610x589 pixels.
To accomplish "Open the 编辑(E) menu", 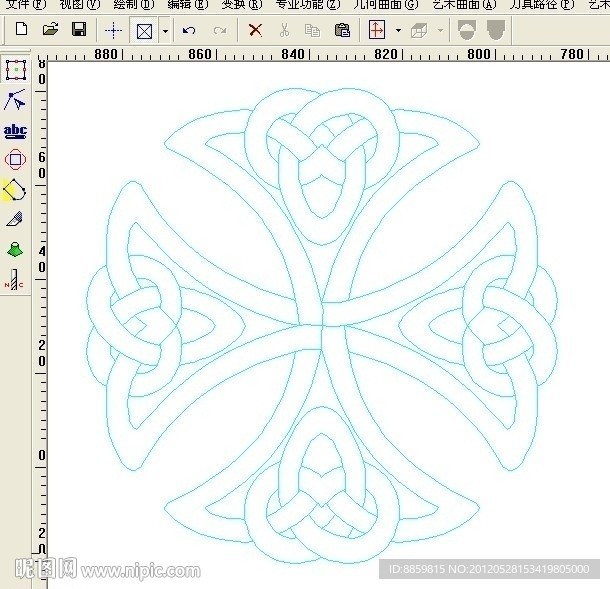I will [x=188, y=4].
